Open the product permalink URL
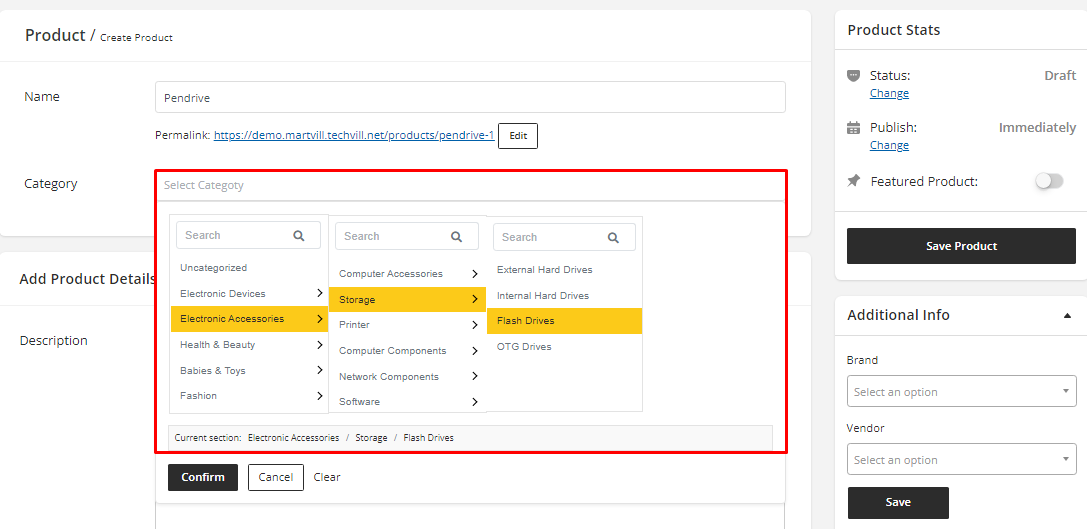The image size is (1087, 529). click(354, 135)
